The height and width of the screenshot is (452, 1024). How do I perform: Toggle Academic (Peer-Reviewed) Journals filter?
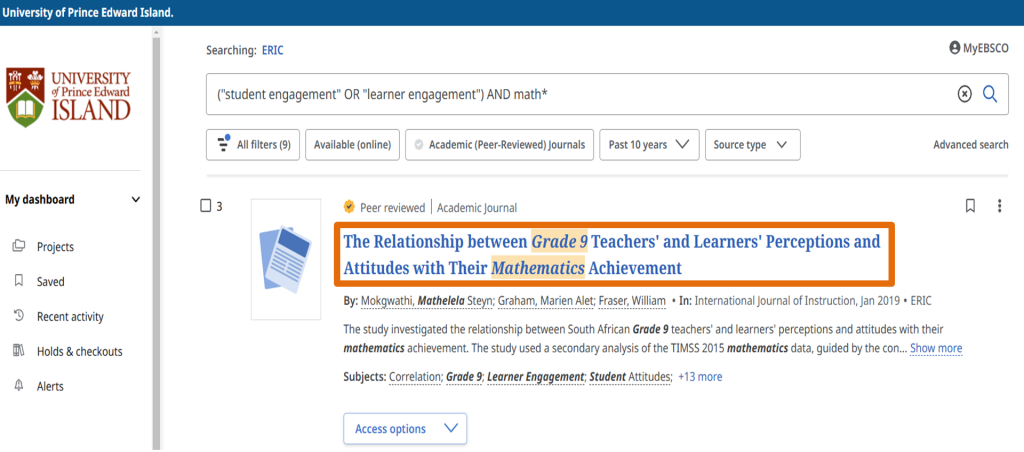(x=500, y=144)
